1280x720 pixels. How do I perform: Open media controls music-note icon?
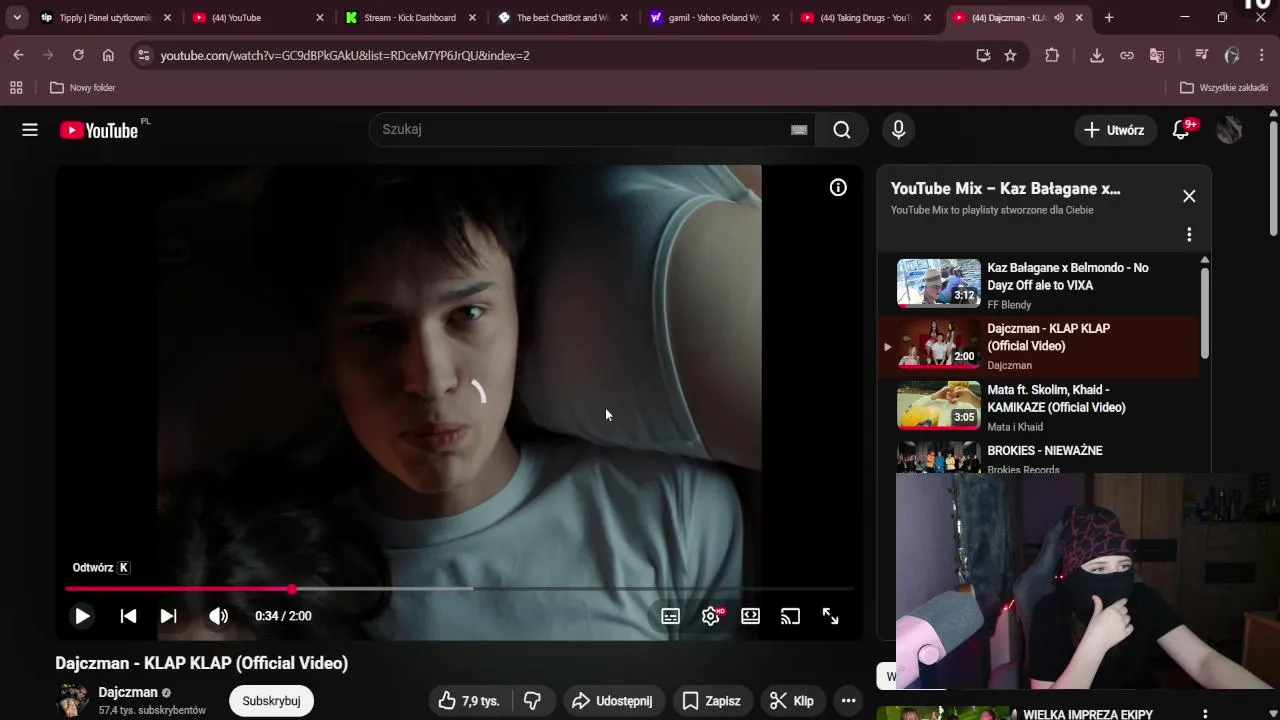point(1202,55)
